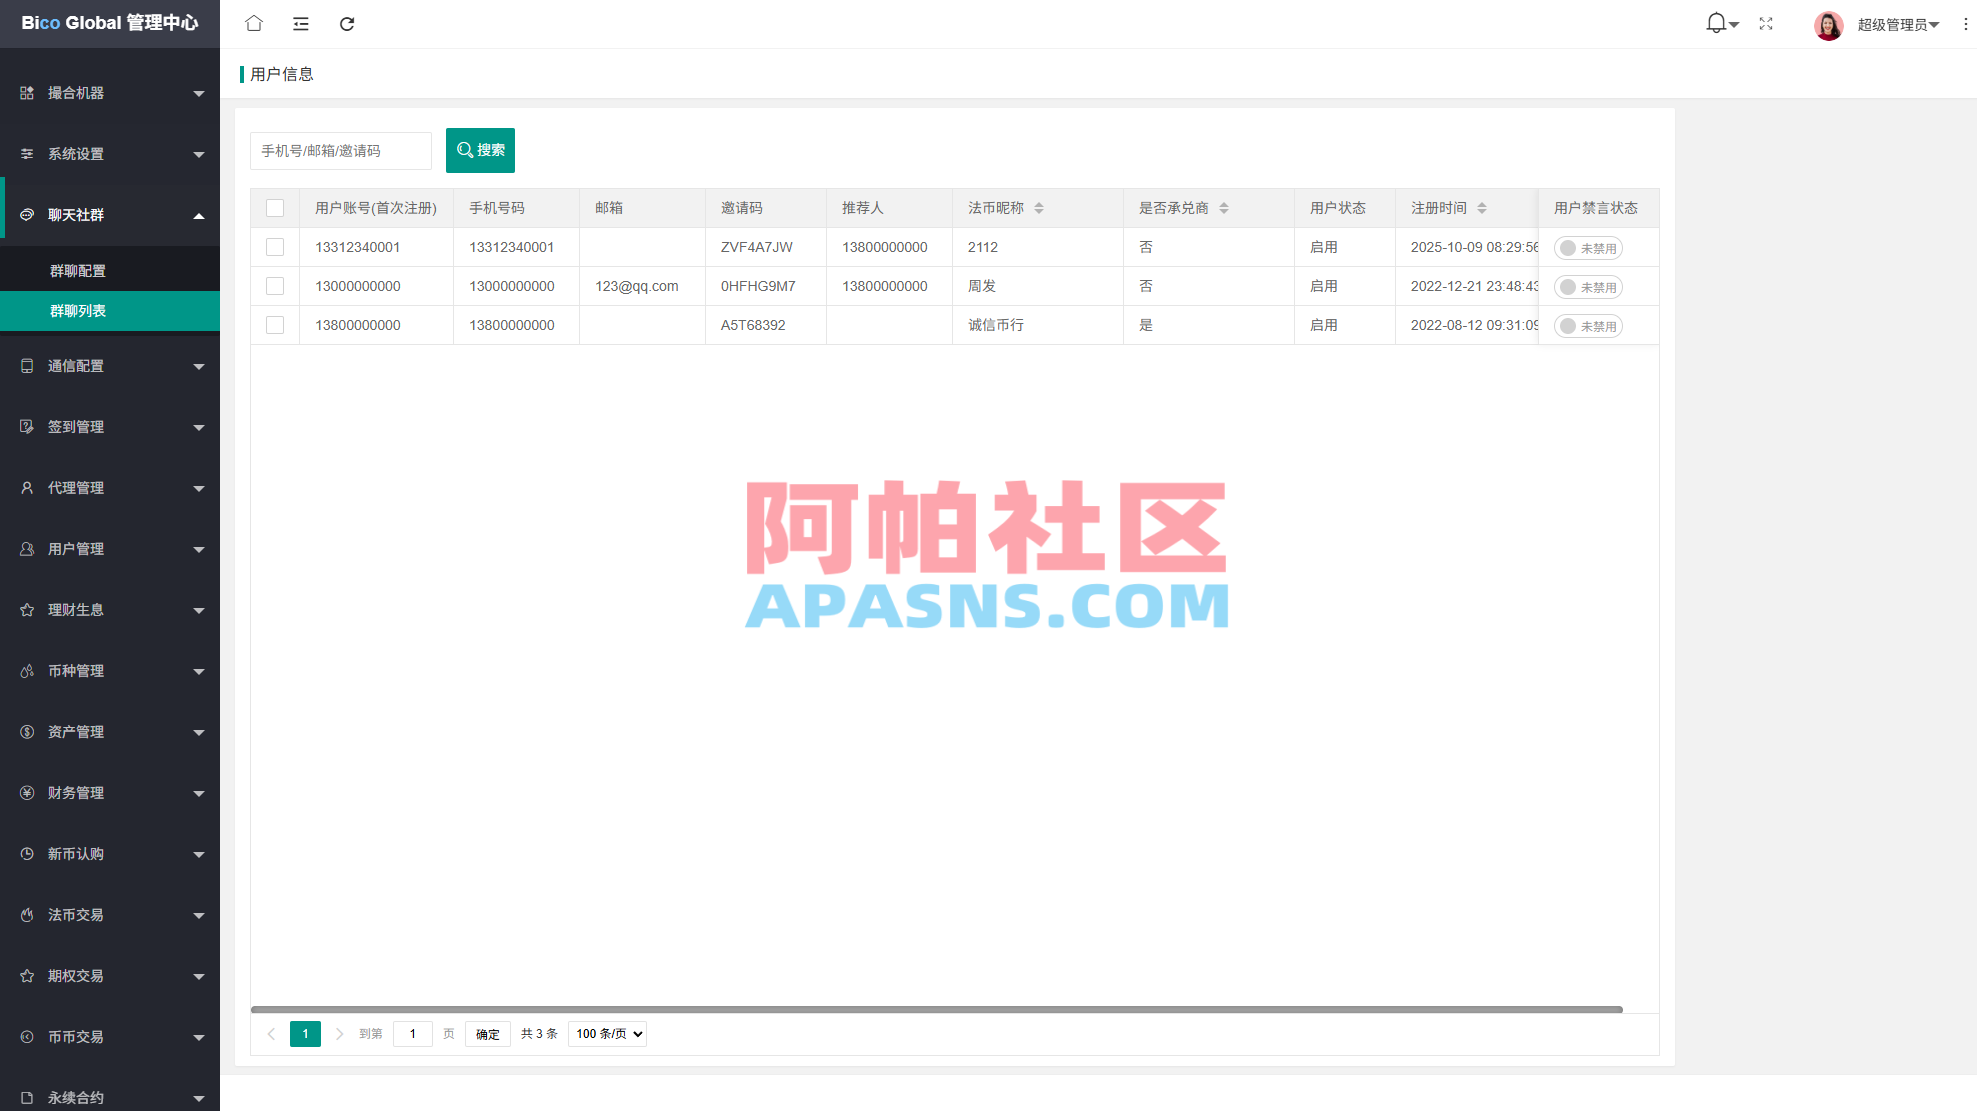Check the row checkbox for user 13000000000
Screen dimensions: 1977x1111
point(275,286)
